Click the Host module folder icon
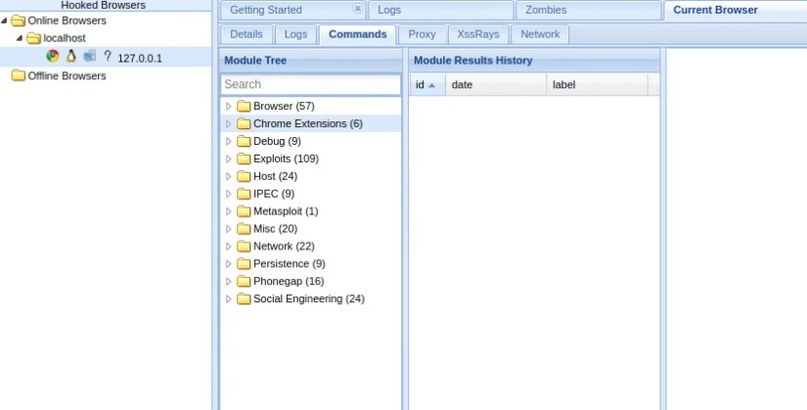The image size is (807, 410). pos(243,176)
